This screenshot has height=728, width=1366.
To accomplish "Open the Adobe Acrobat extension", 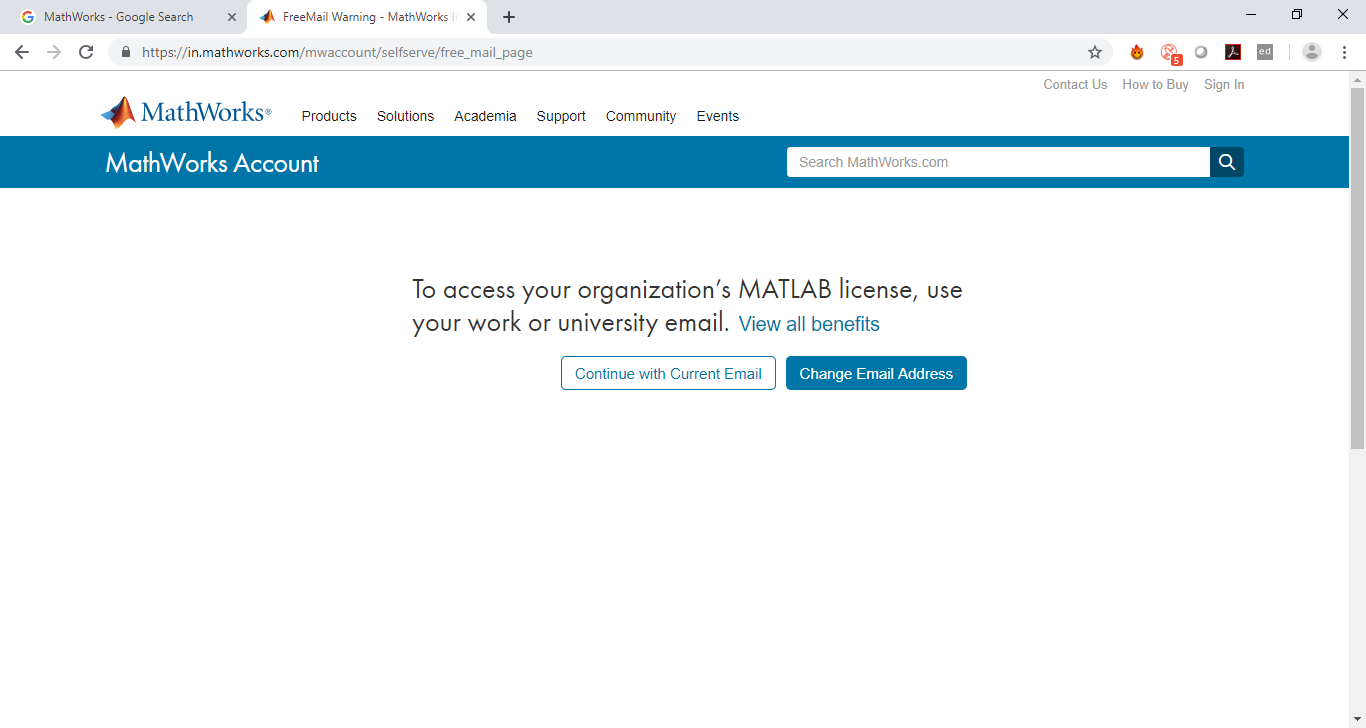I will click(x=1234, y=51).
